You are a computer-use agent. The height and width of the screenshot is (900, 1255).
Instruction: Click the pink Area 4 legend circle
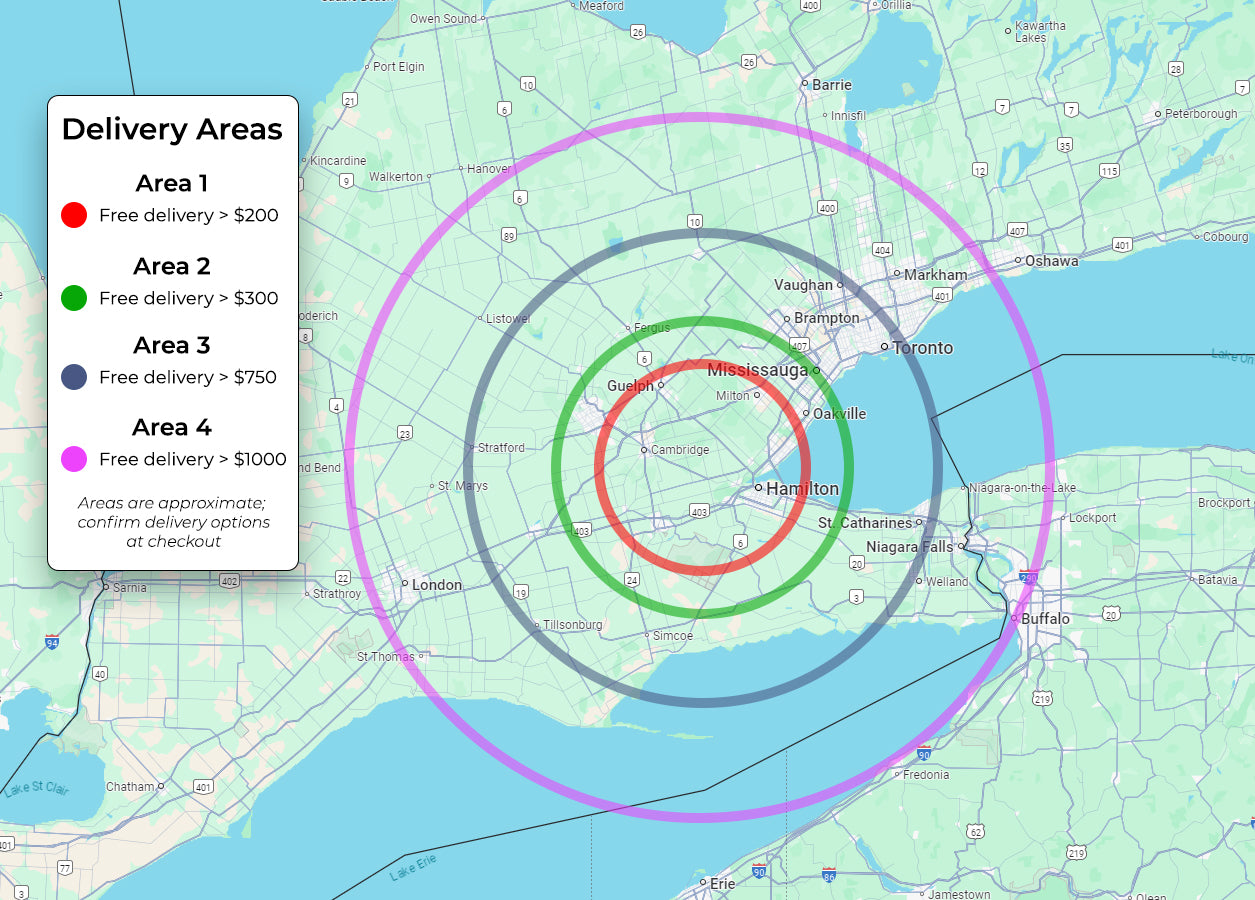(74, 459)
